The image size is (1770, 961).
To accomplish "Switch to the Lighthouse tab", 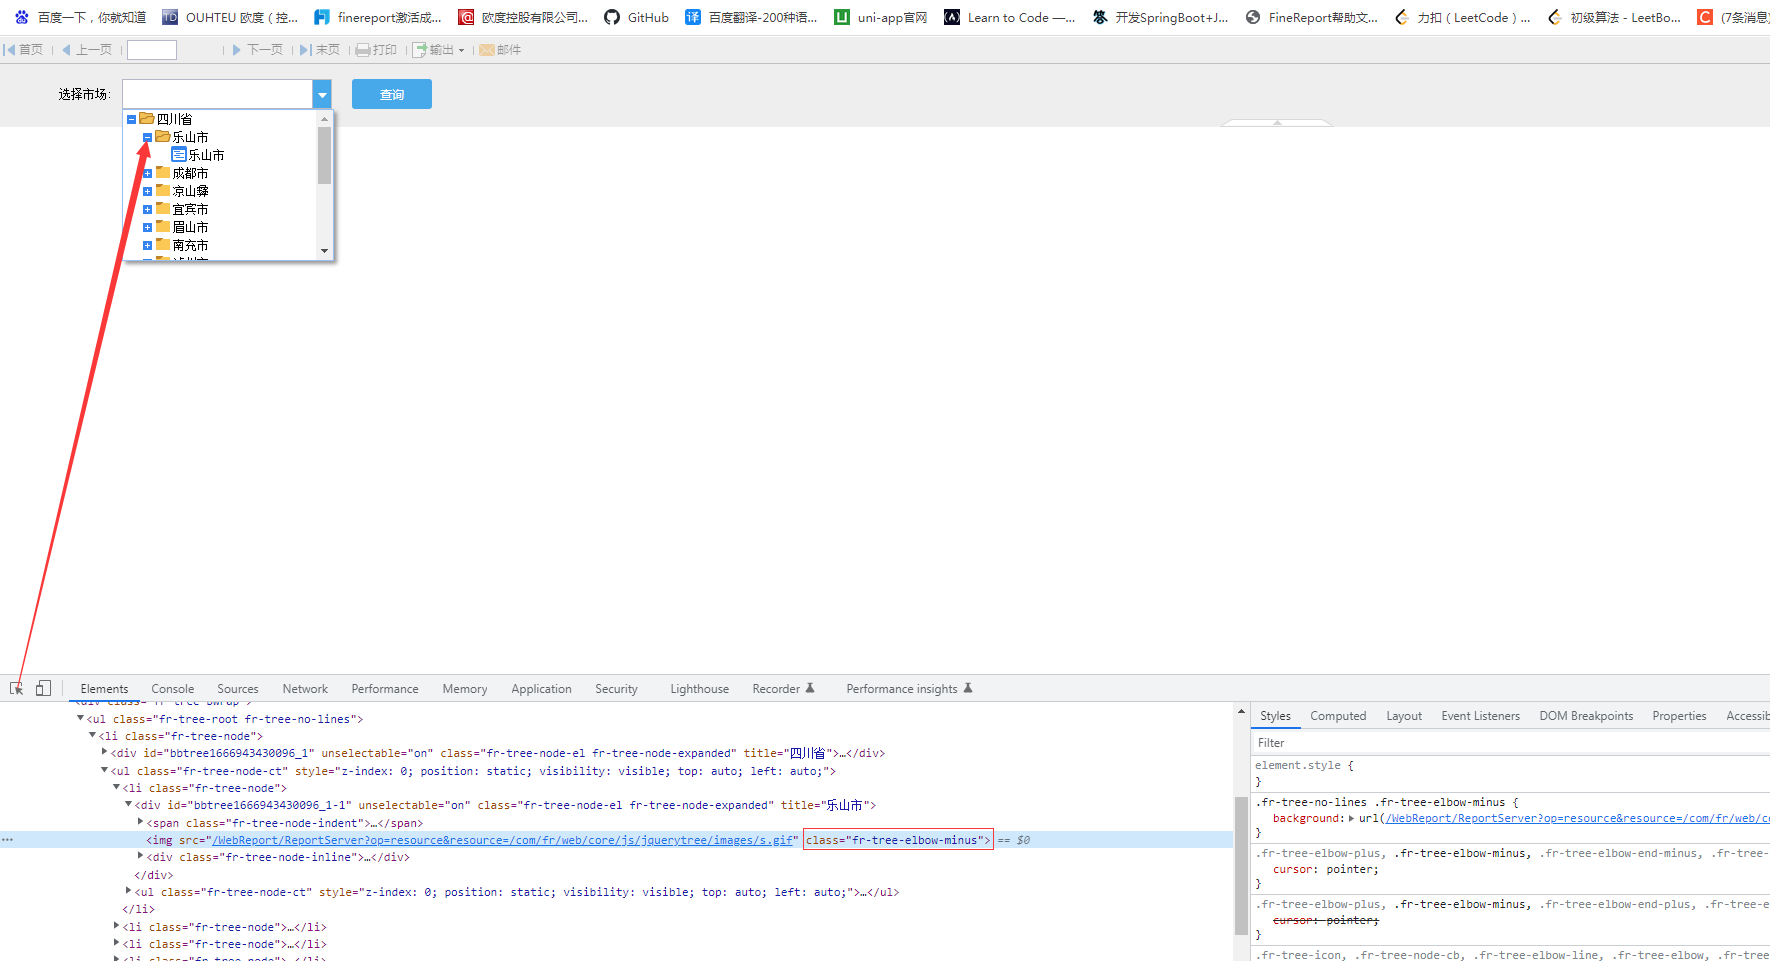I will (x=699, y=689).
